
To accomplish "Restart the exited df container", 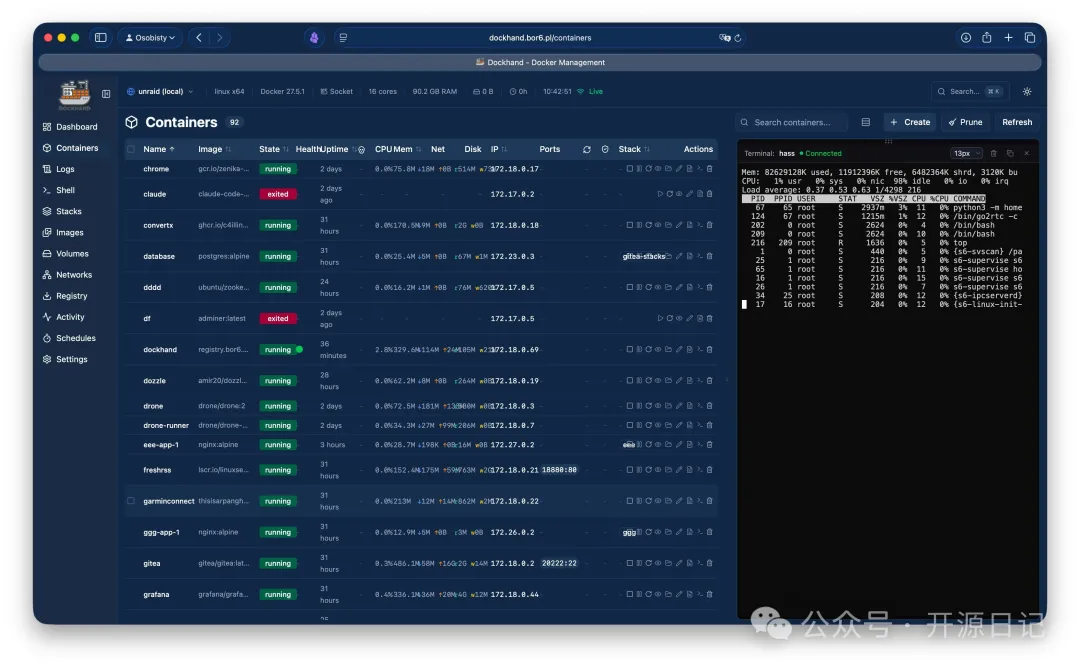I will (669, 318).
